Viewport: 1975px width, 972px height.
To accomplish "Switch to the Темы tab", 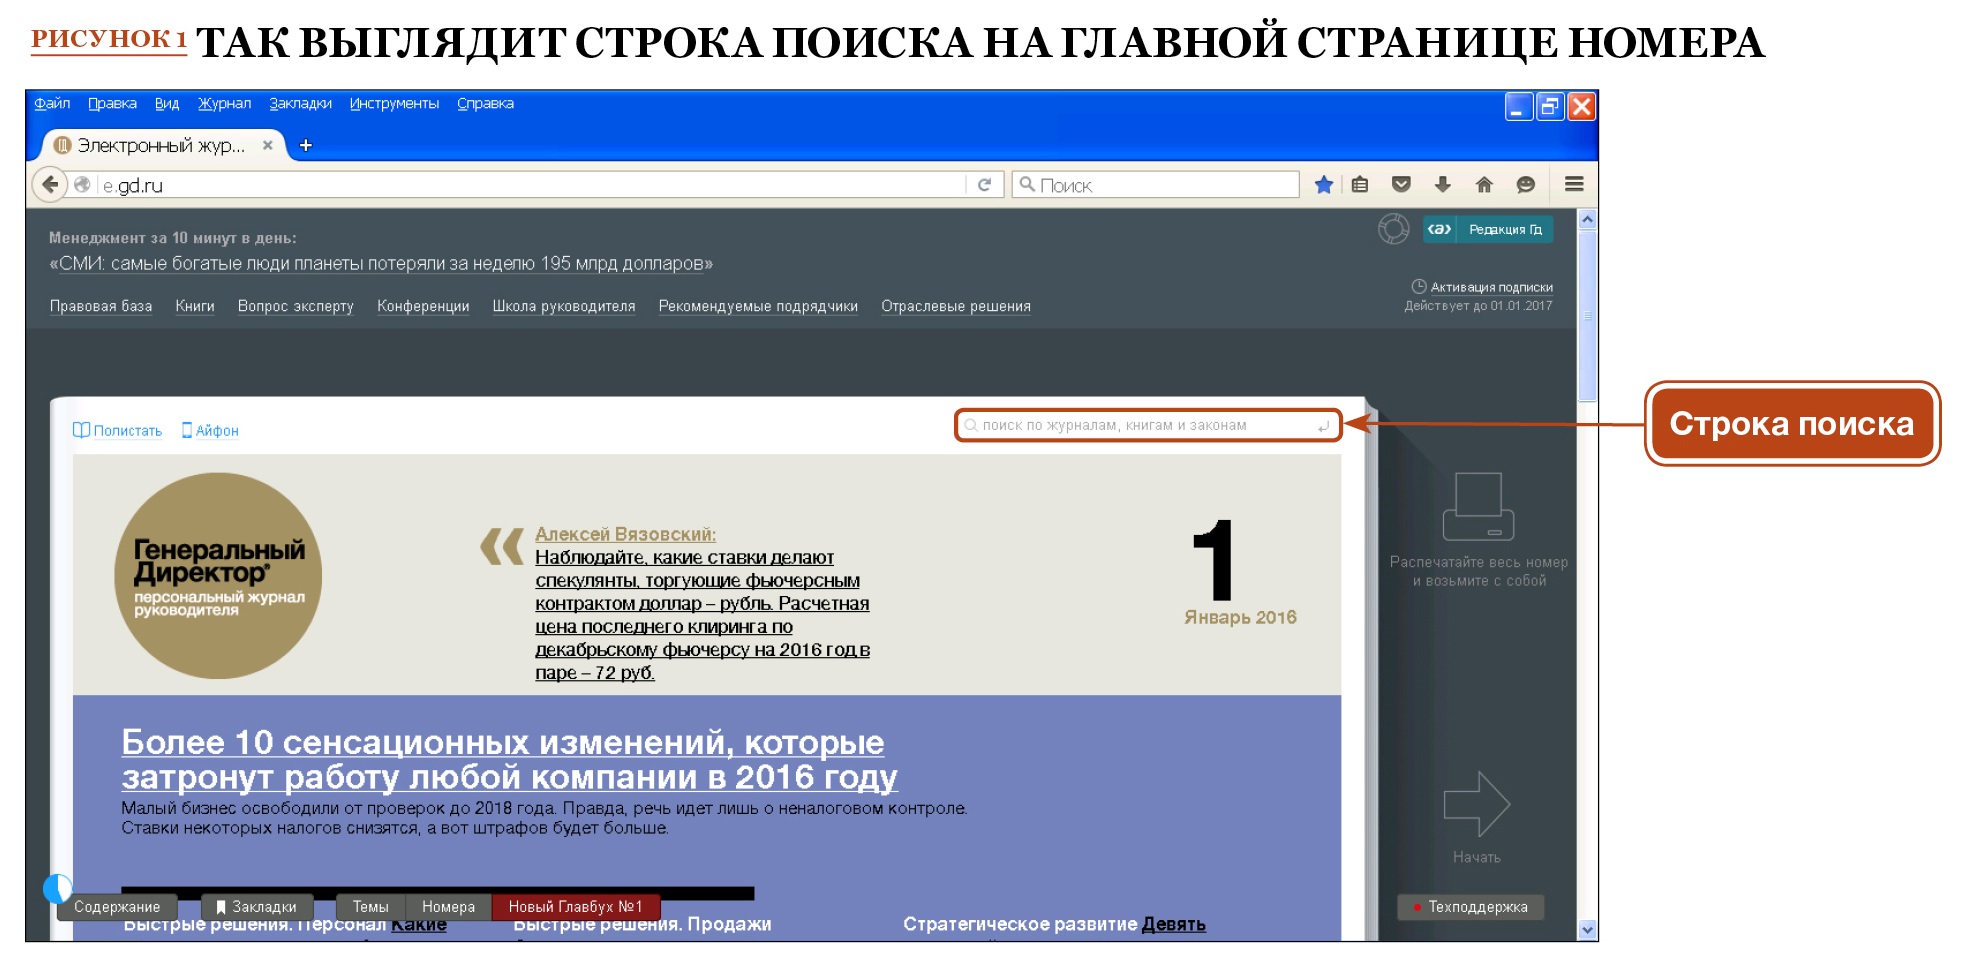I will [x=370, y=907].
